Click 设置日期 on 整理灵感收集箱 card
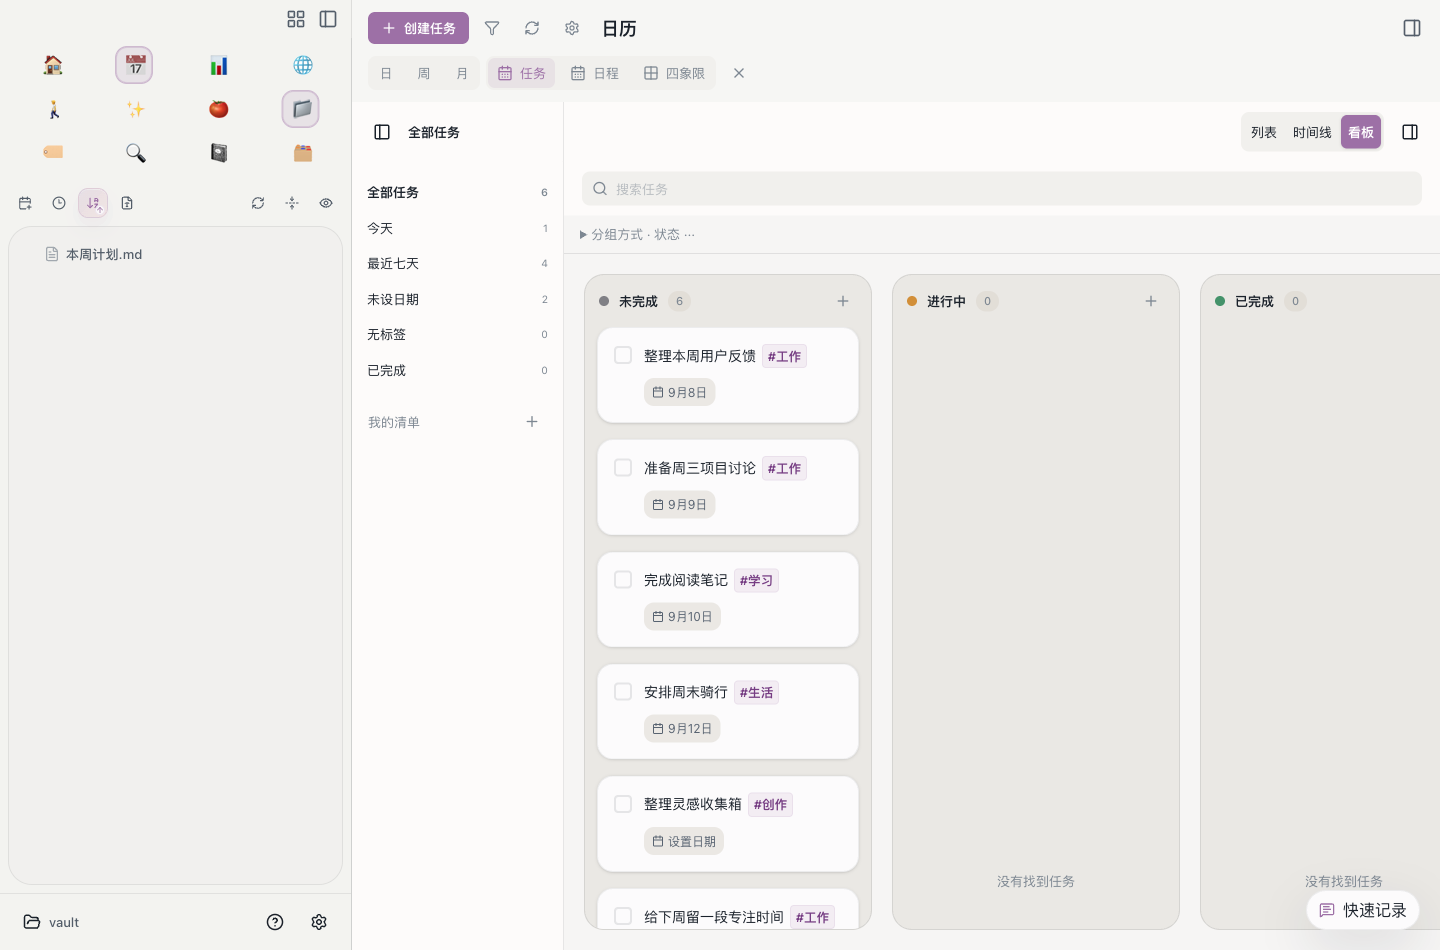The image size is (1440, 950). 684,841
